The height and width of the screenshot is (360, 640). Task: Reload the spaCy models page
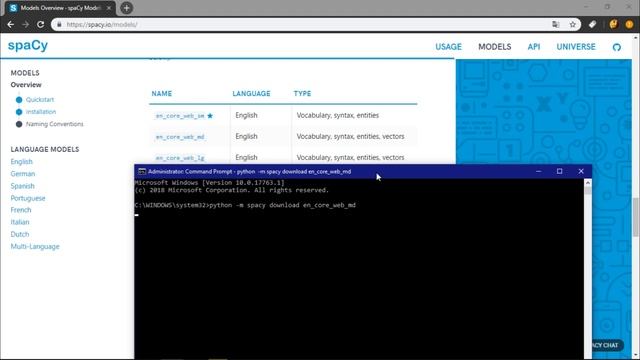click(40, 24)
